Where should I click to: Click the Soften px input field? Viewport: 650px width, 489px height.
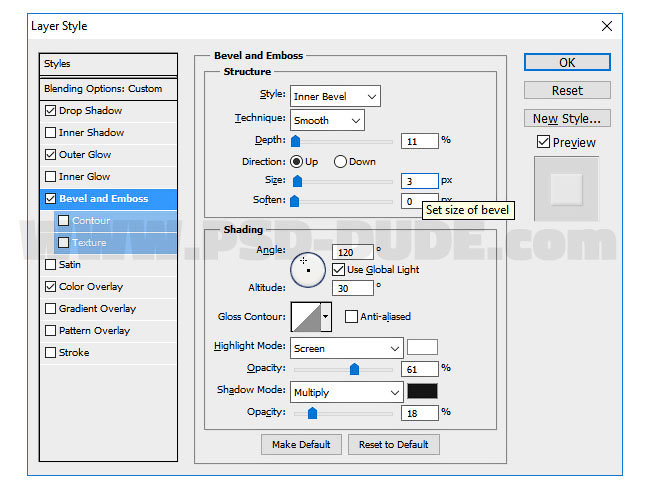pyautogui.click(x=411, y=201)
